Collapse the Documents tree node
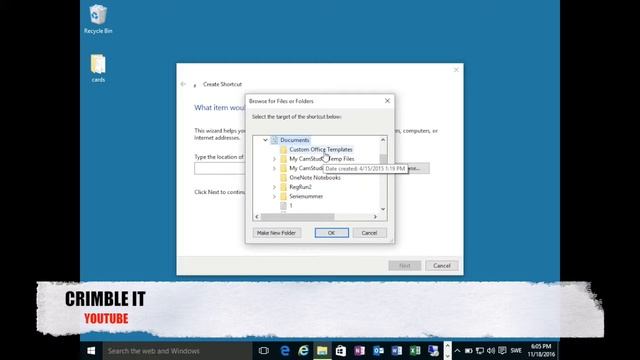This screenshot has height=360, width=640. (265, 140)
